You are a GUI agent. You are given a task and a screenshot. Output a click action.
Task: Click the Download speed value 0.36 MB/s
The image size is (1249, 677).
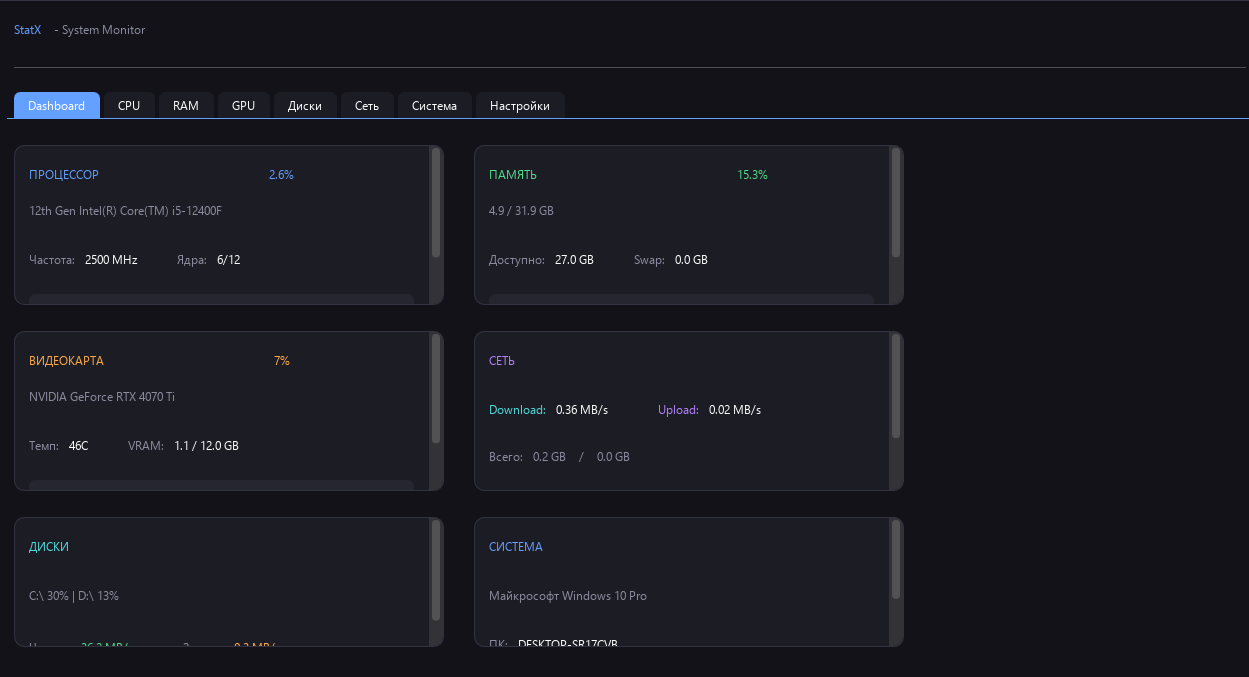pyautogui.click(x=584, y=409)
